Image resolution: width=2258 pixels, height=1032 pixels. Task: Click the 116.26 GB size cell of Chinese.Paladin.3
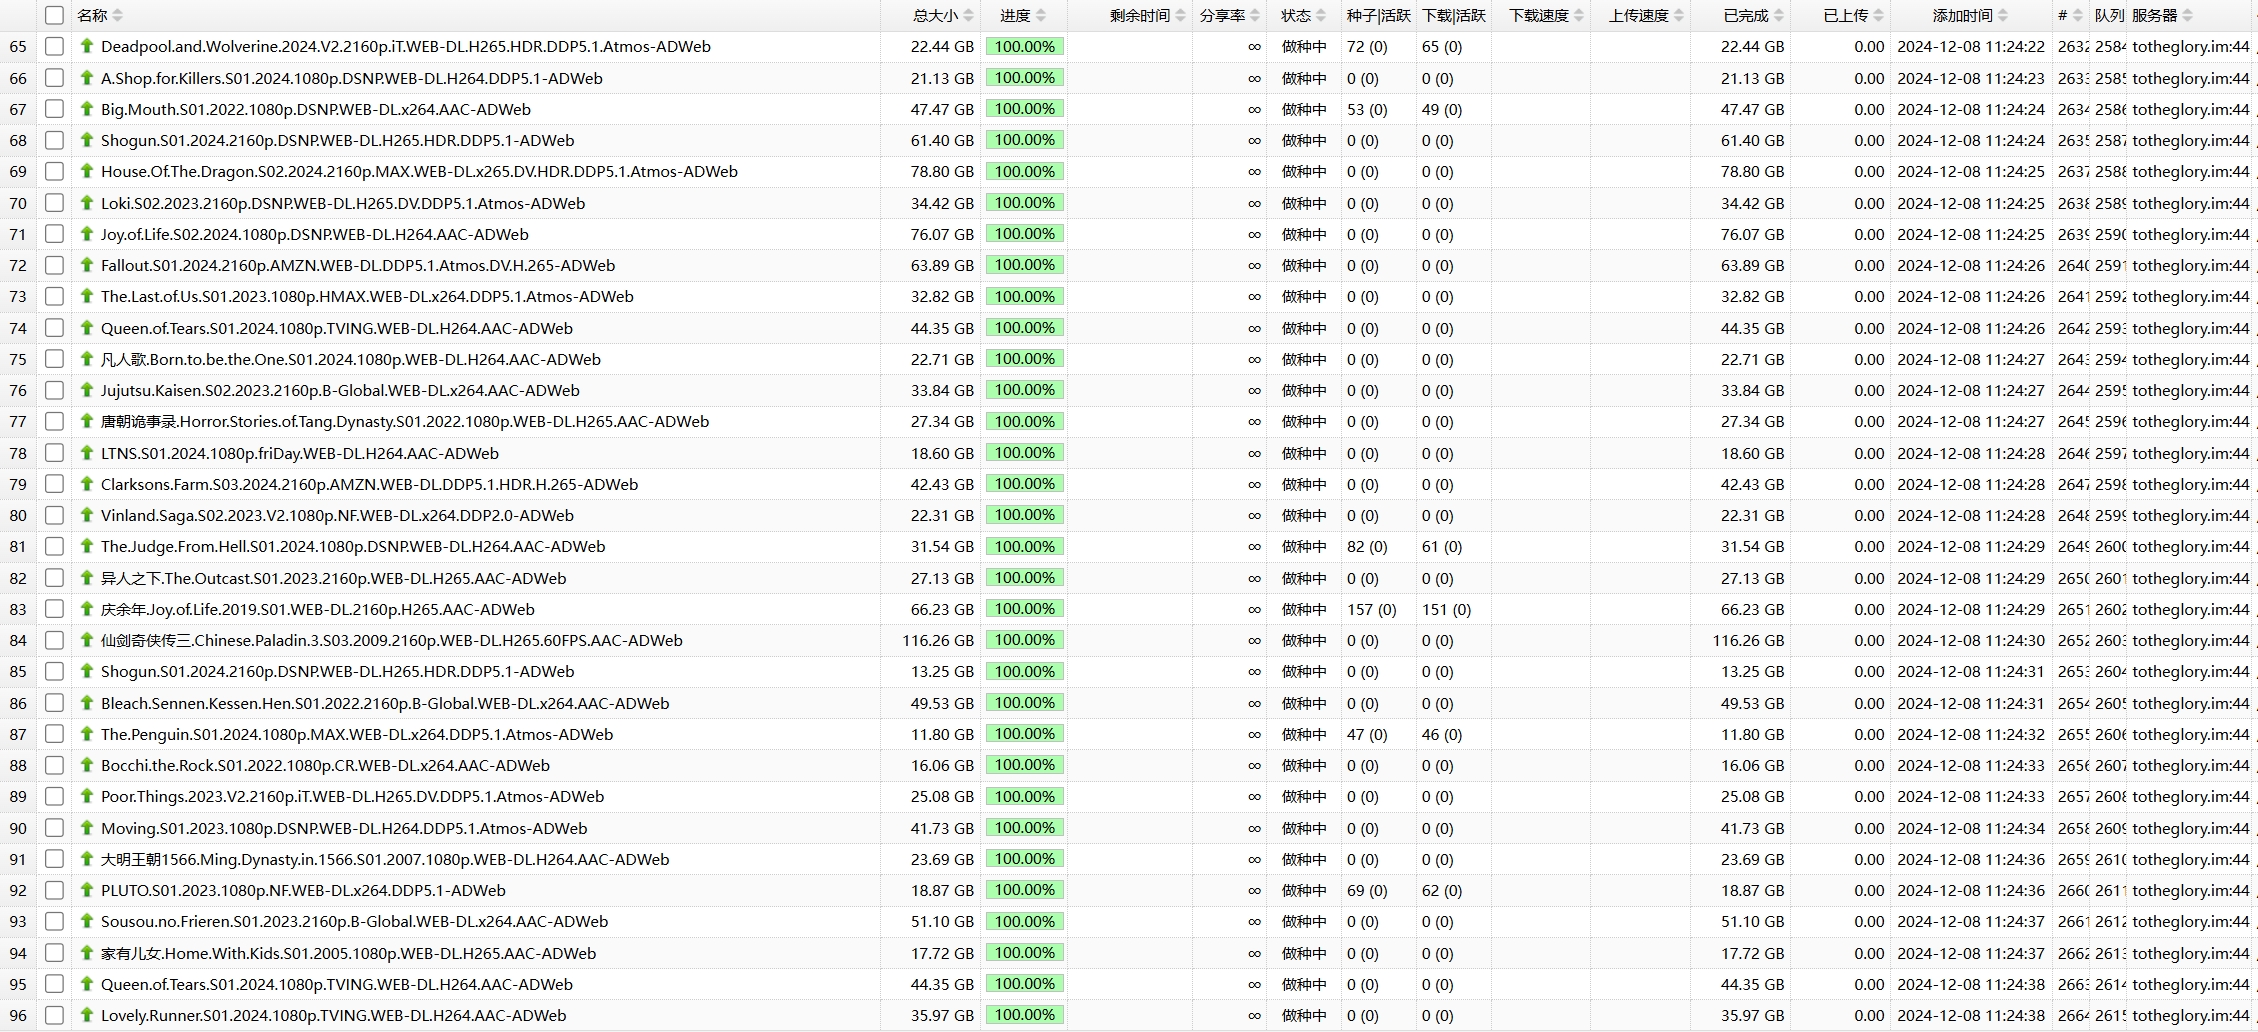[x=937, y=640]
